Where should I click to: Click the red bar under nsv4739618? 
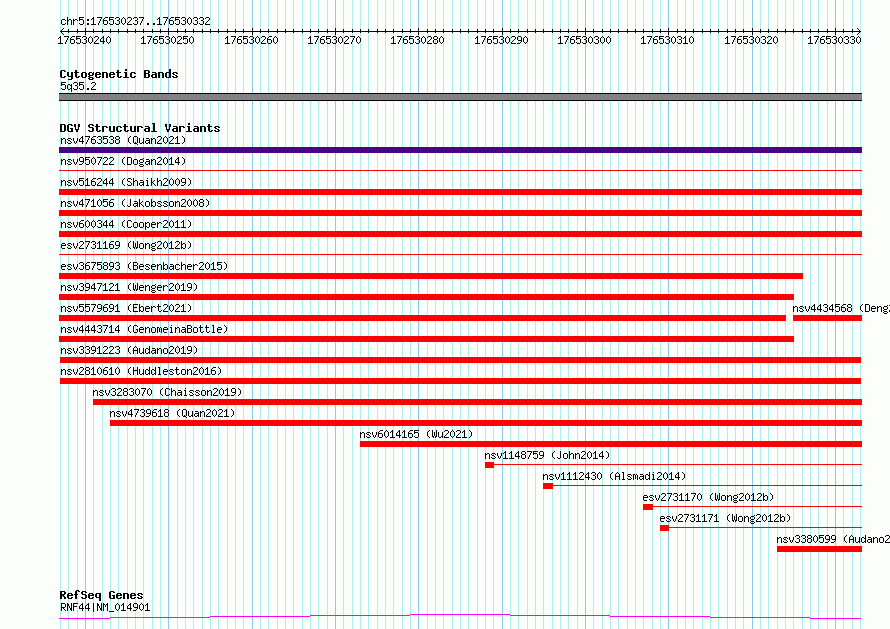coord(486,423)
